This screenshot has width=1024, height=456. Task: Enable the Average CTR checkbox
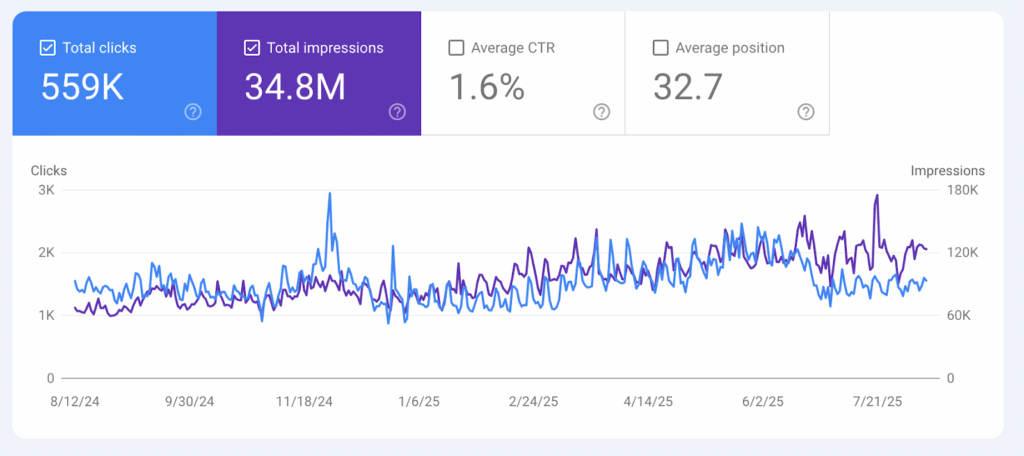pyautogui.click(x=456, y=48)
